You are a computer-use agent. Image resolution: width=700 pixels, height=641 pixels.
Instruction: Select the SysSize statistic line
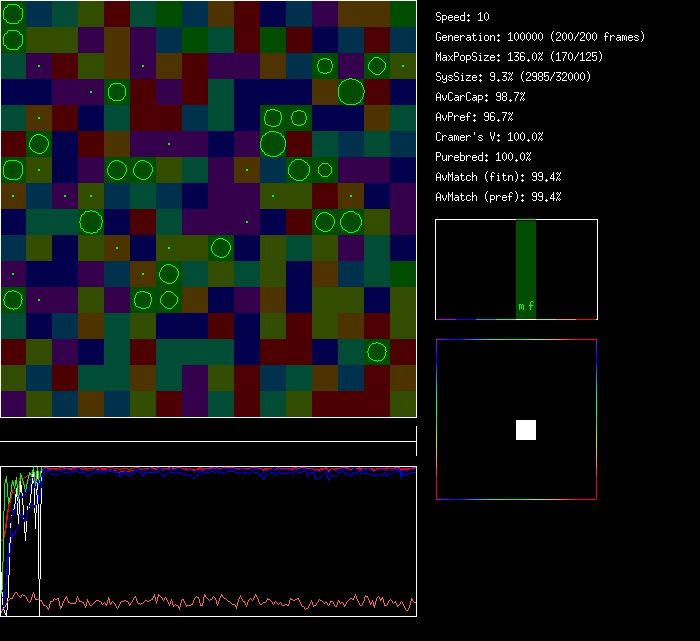(512, 77)
